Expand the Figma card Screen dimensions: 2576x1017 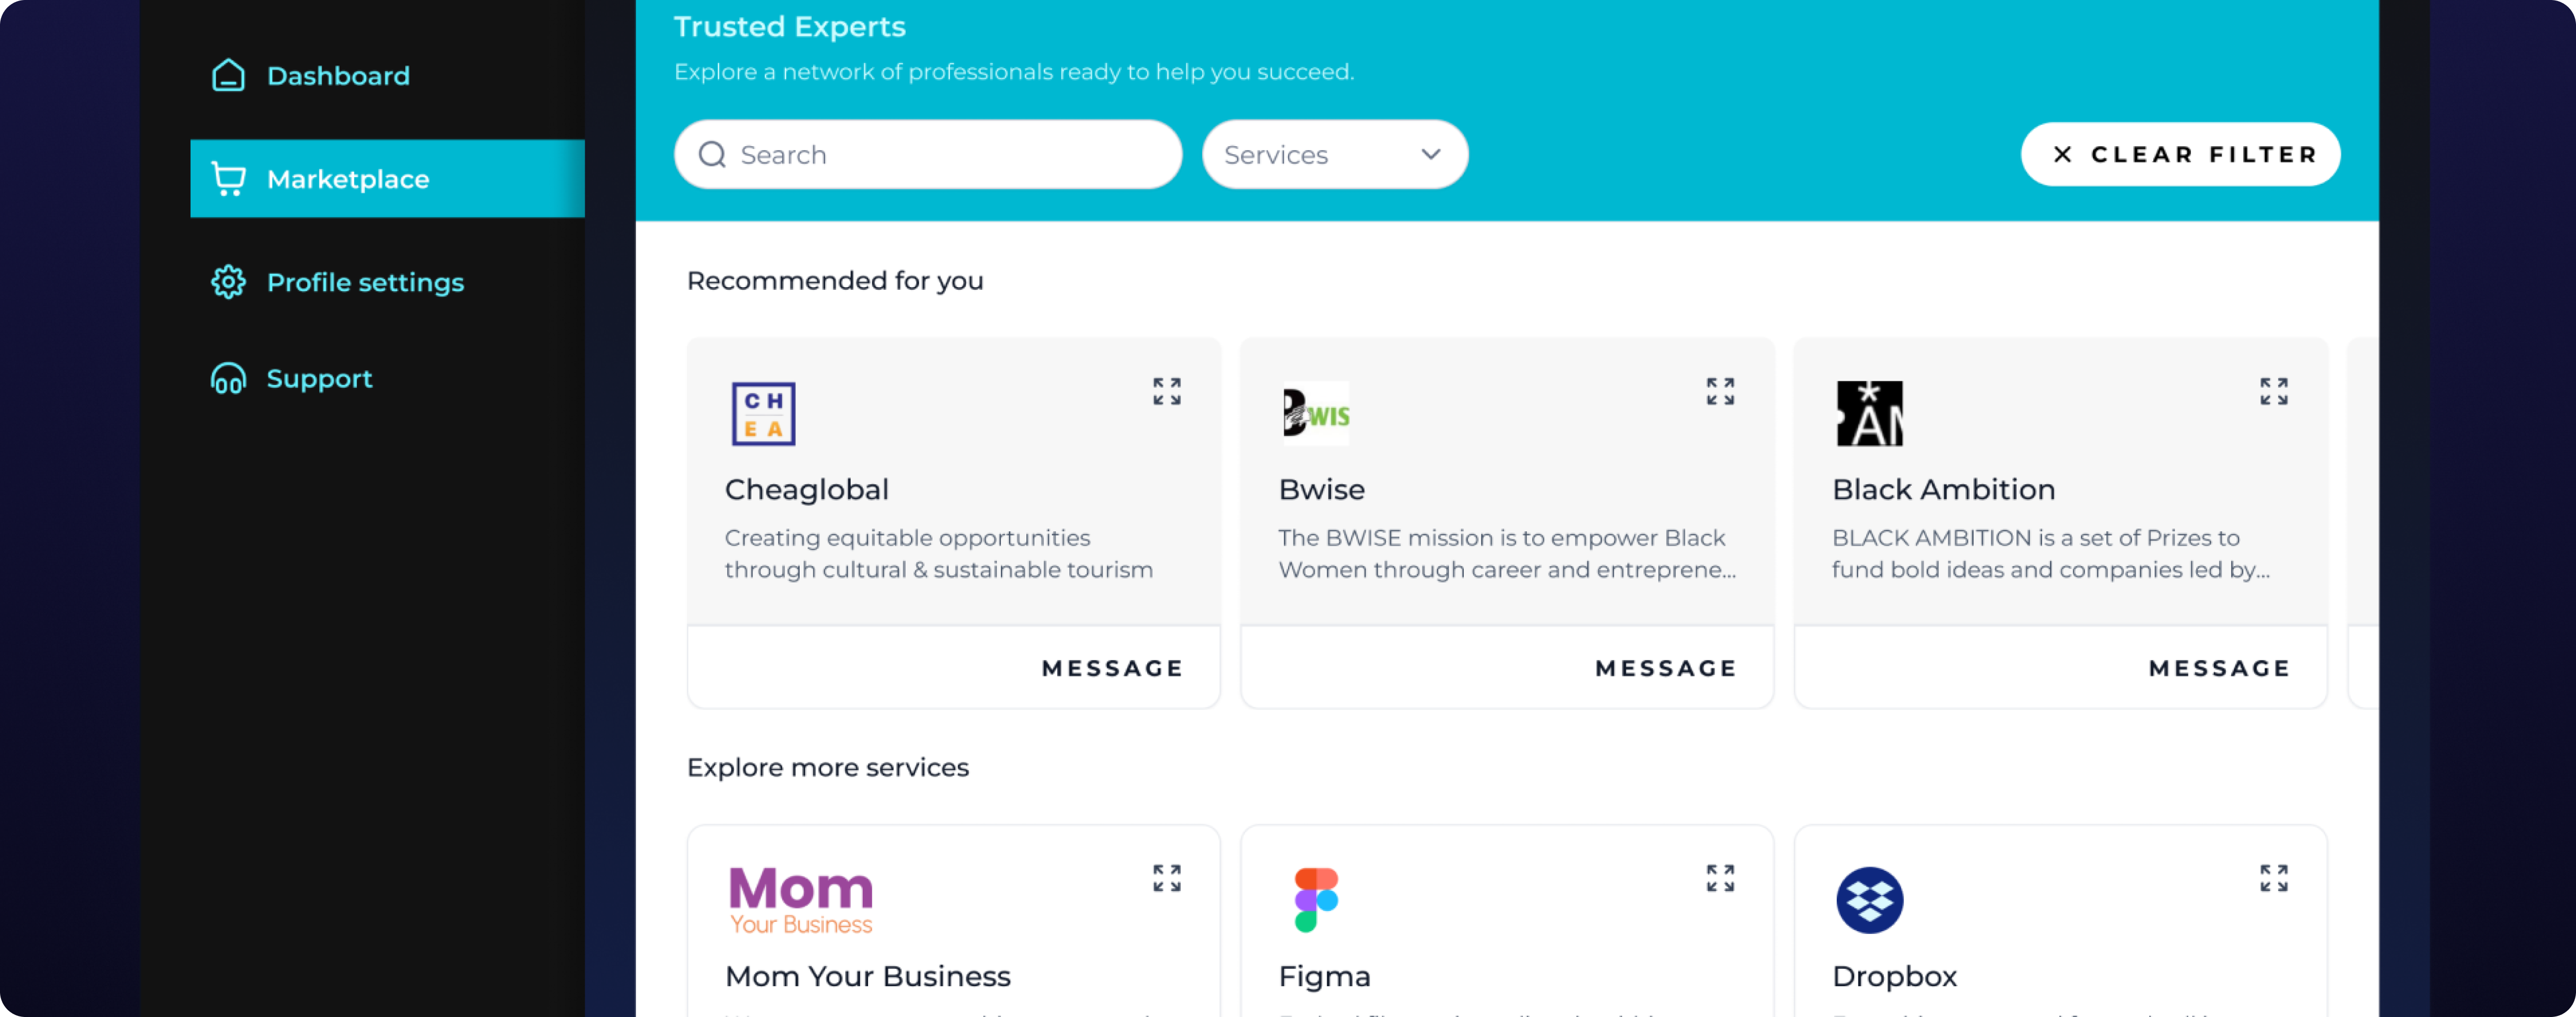coord(1720,878)
